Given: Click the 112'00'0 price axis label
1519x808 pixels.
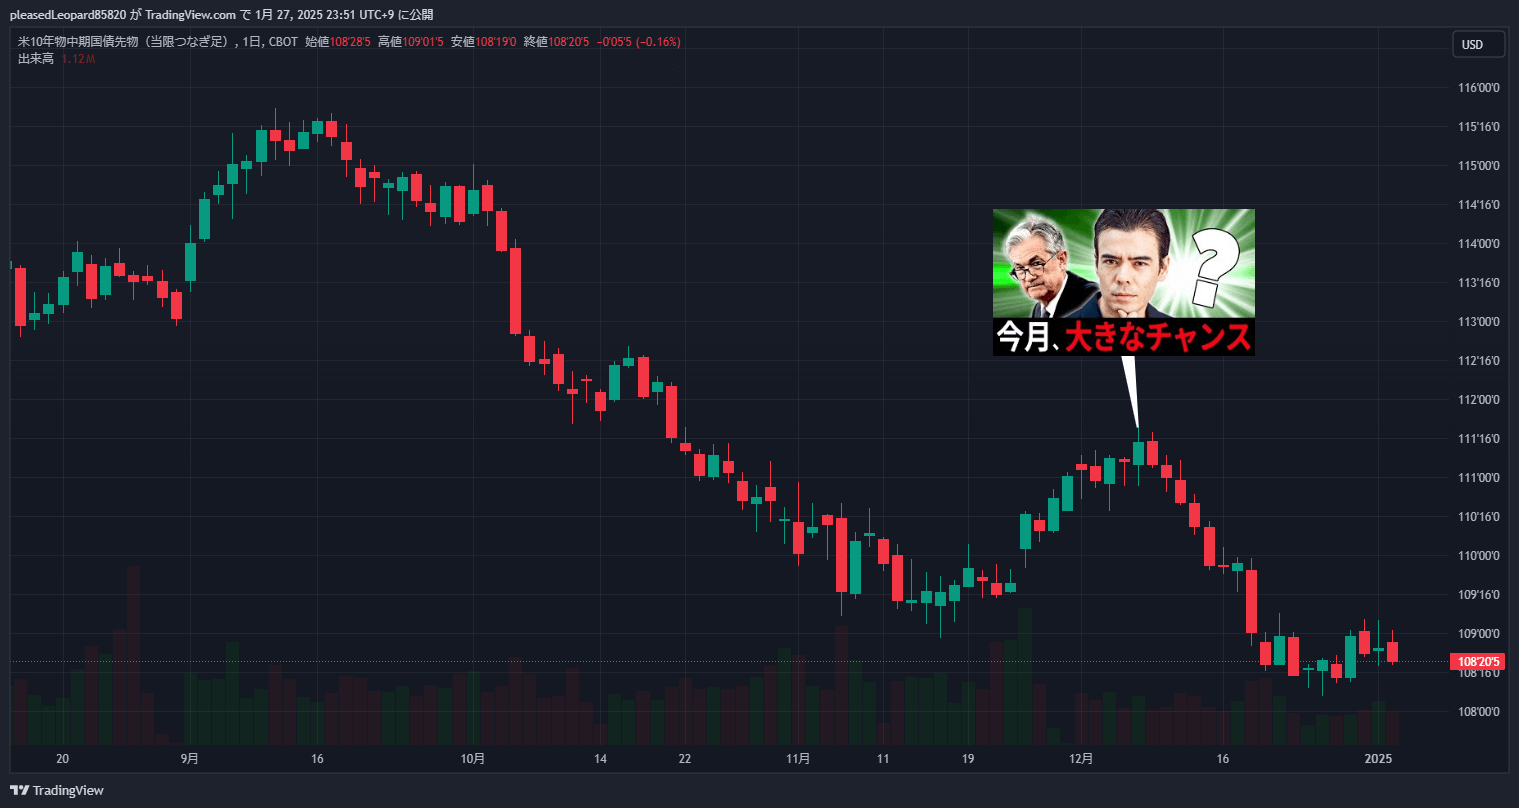Looking at the screenshot, I should 1479,400.
